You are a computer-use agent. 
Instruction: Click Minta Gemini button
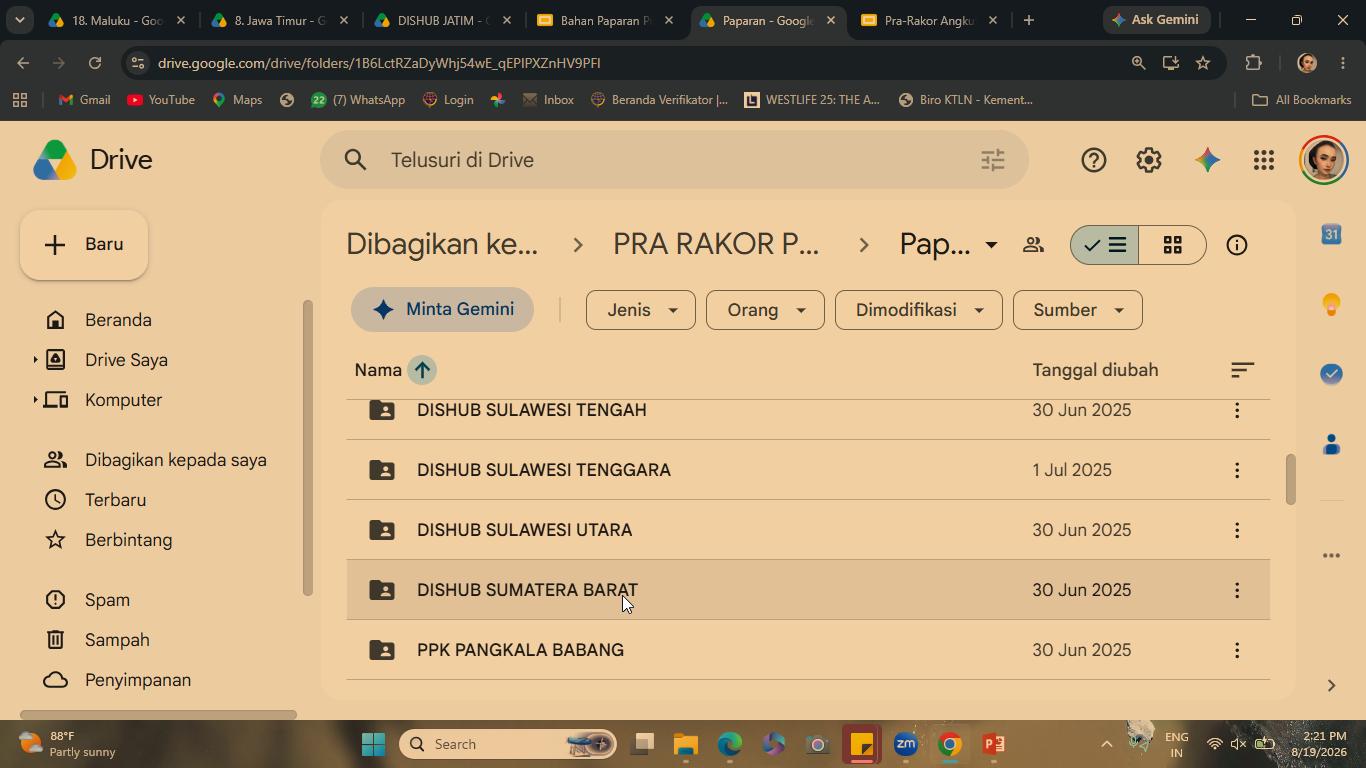(x=442, y=310)
